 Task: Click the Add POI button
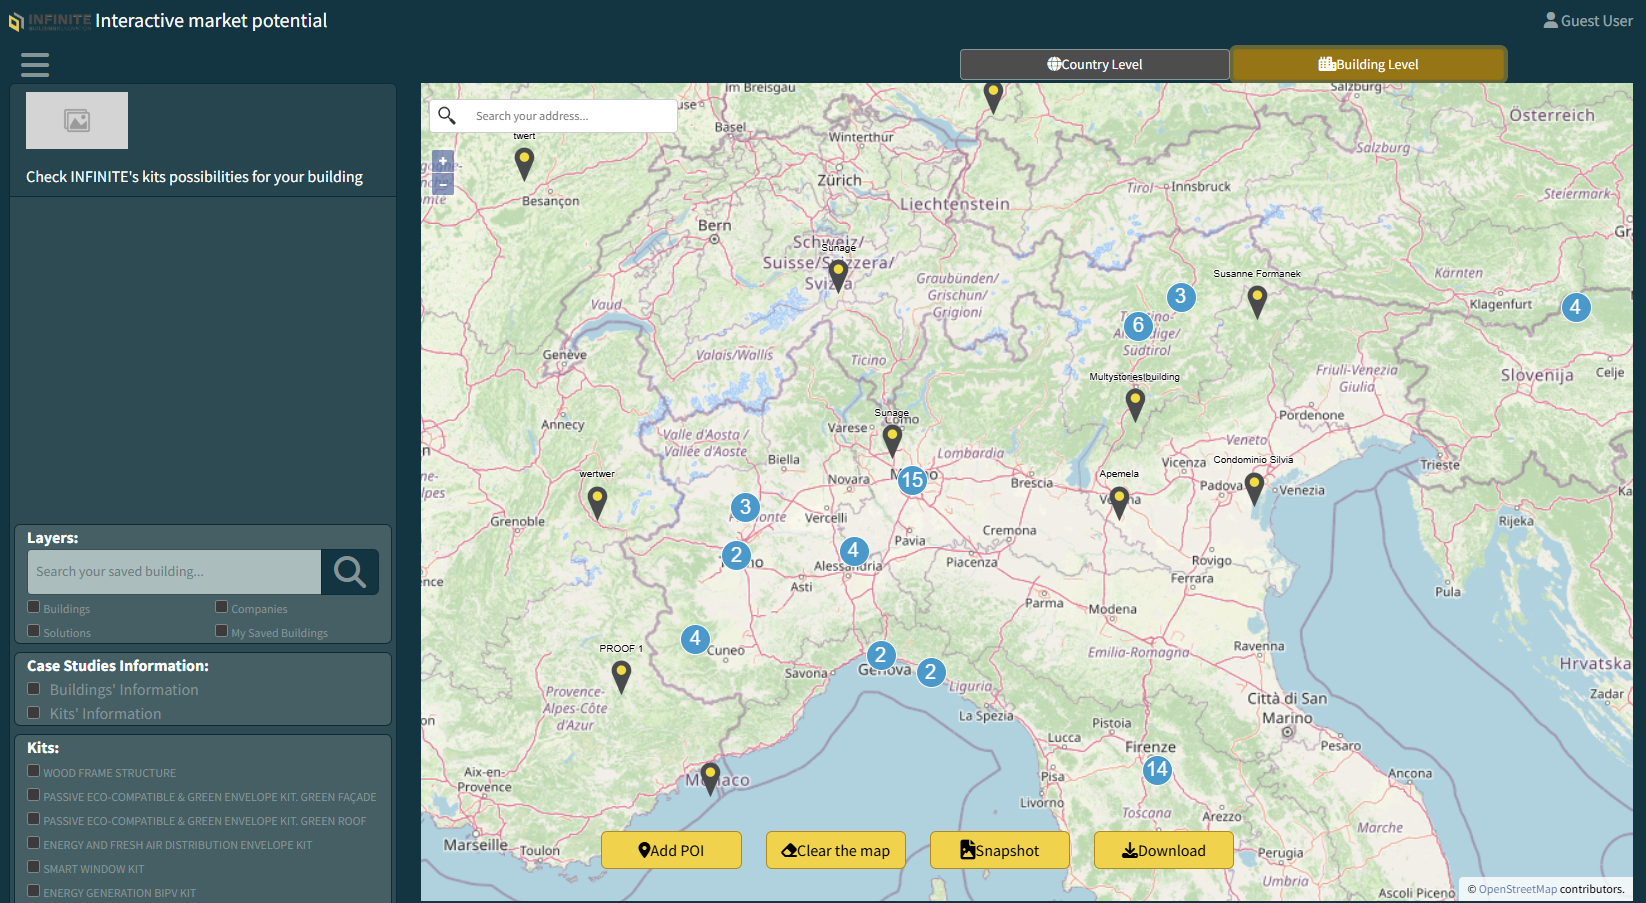(x=671, y=850)
